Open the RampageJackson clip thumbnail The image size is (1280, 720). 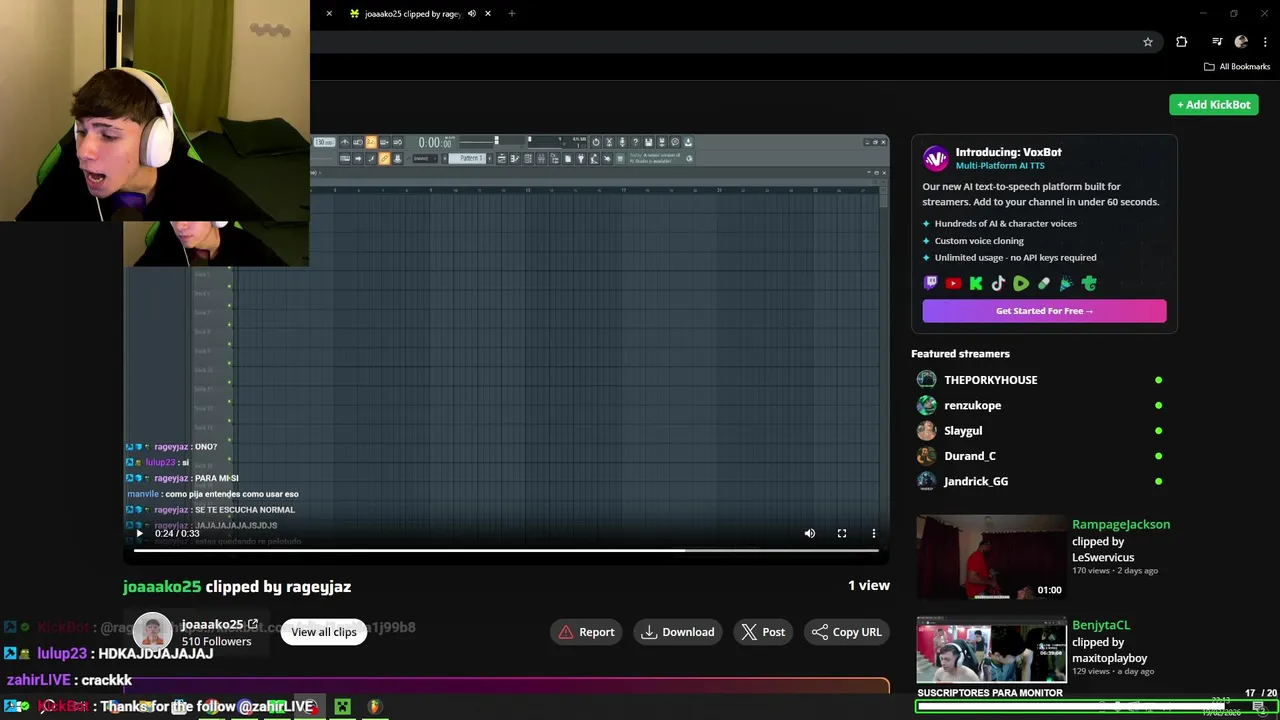(x=991, y=557)
